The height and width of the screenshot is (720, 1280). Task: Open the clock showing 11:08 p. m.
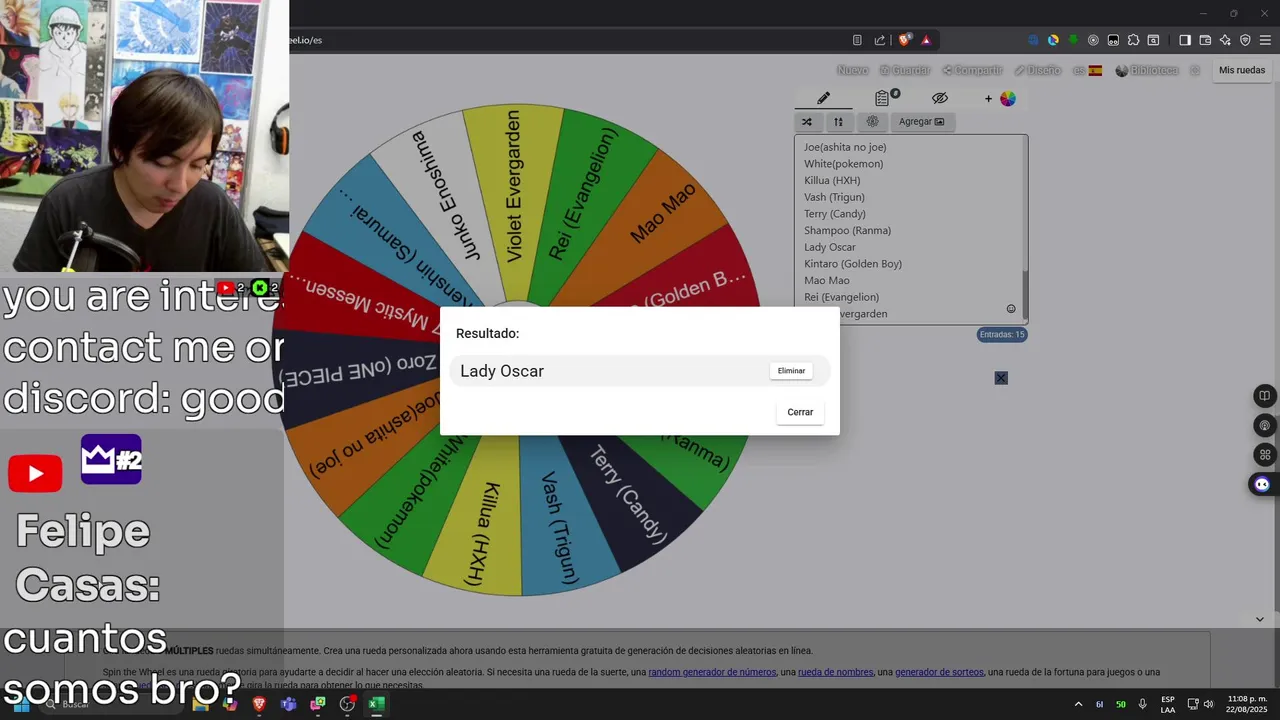click(x=1247, y=704)
